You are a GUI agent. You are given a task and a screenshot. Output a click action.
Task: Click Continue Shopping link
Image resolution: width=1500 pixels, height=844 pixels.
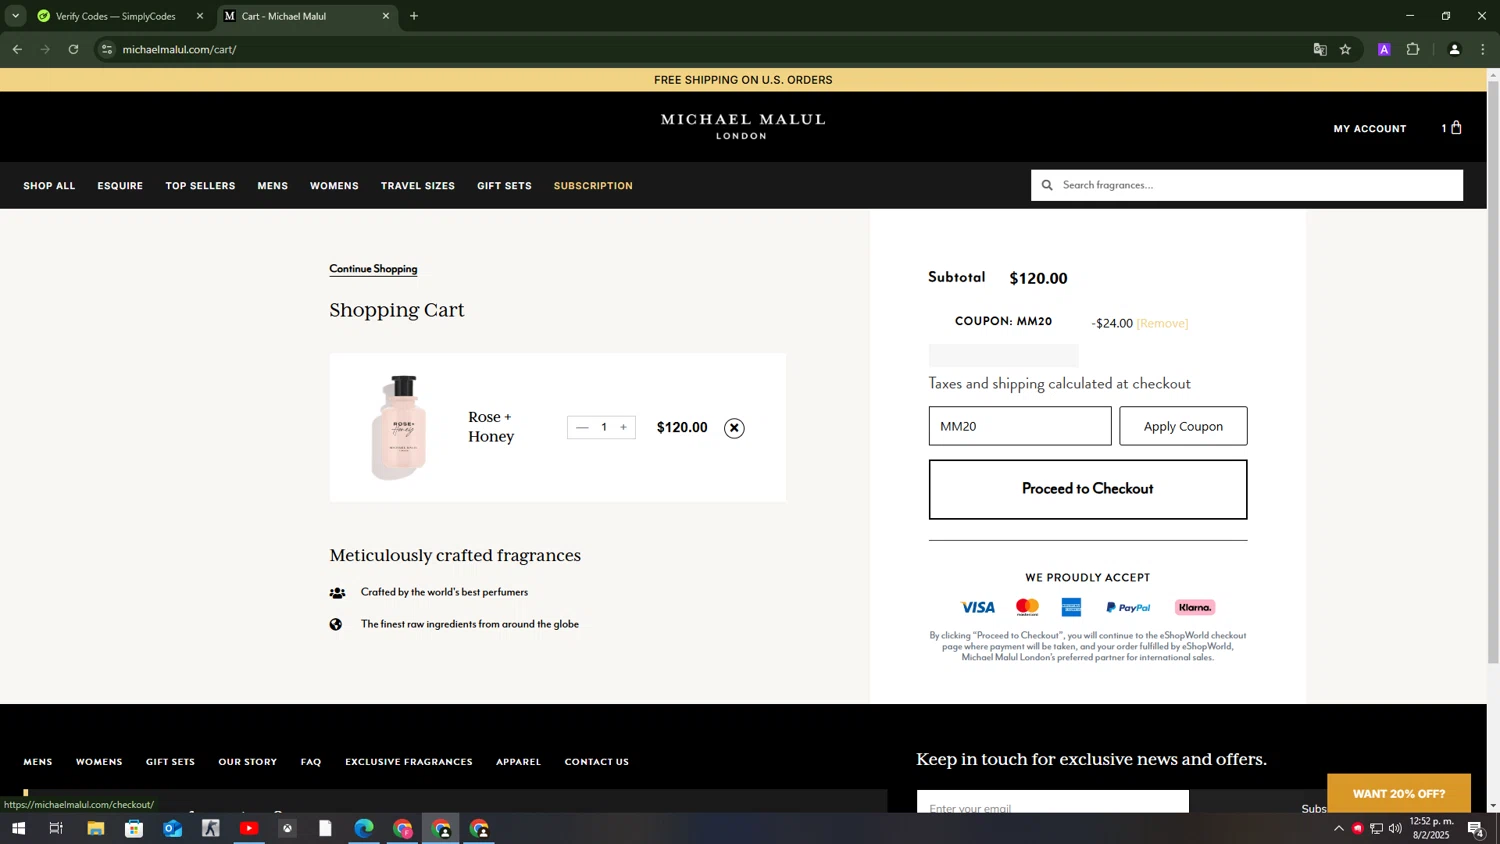(x=373, y=269)
